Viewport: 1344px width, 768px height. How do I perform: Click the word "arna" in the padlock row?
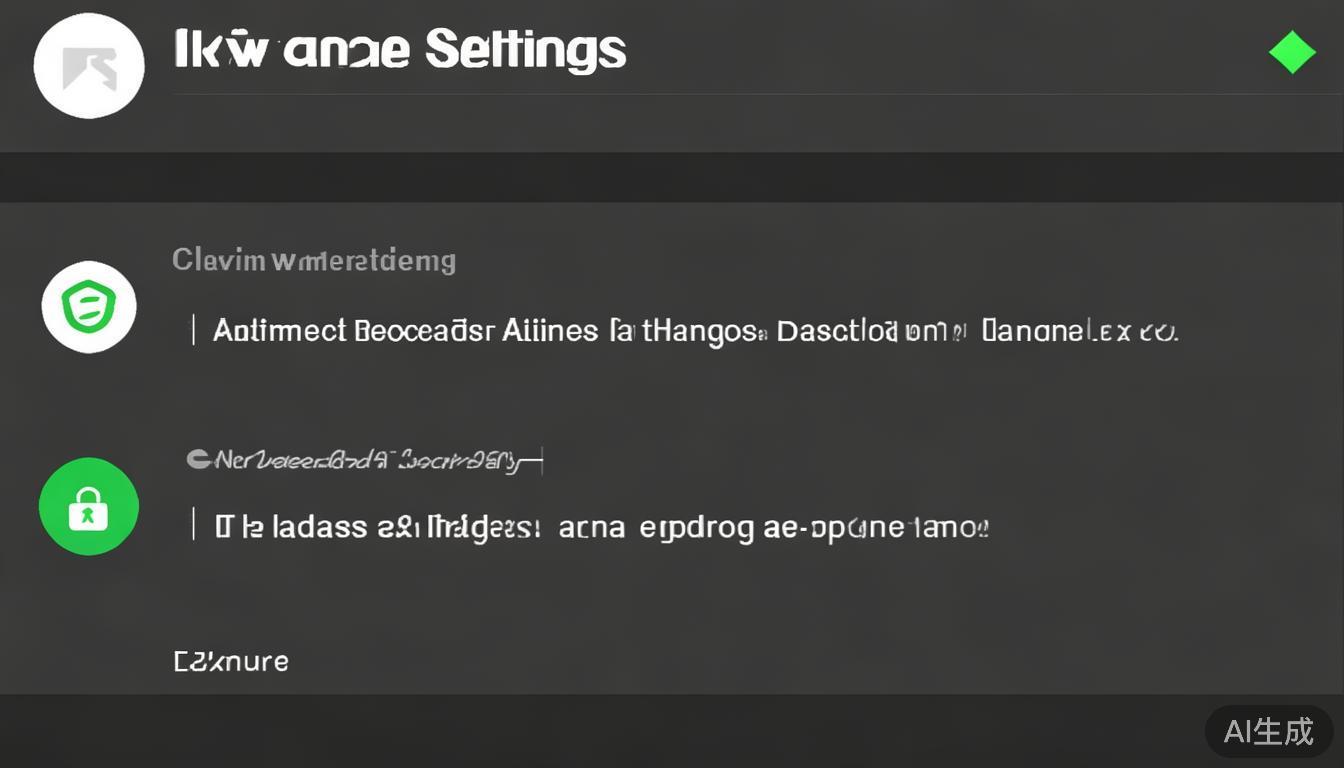[592, 526]
